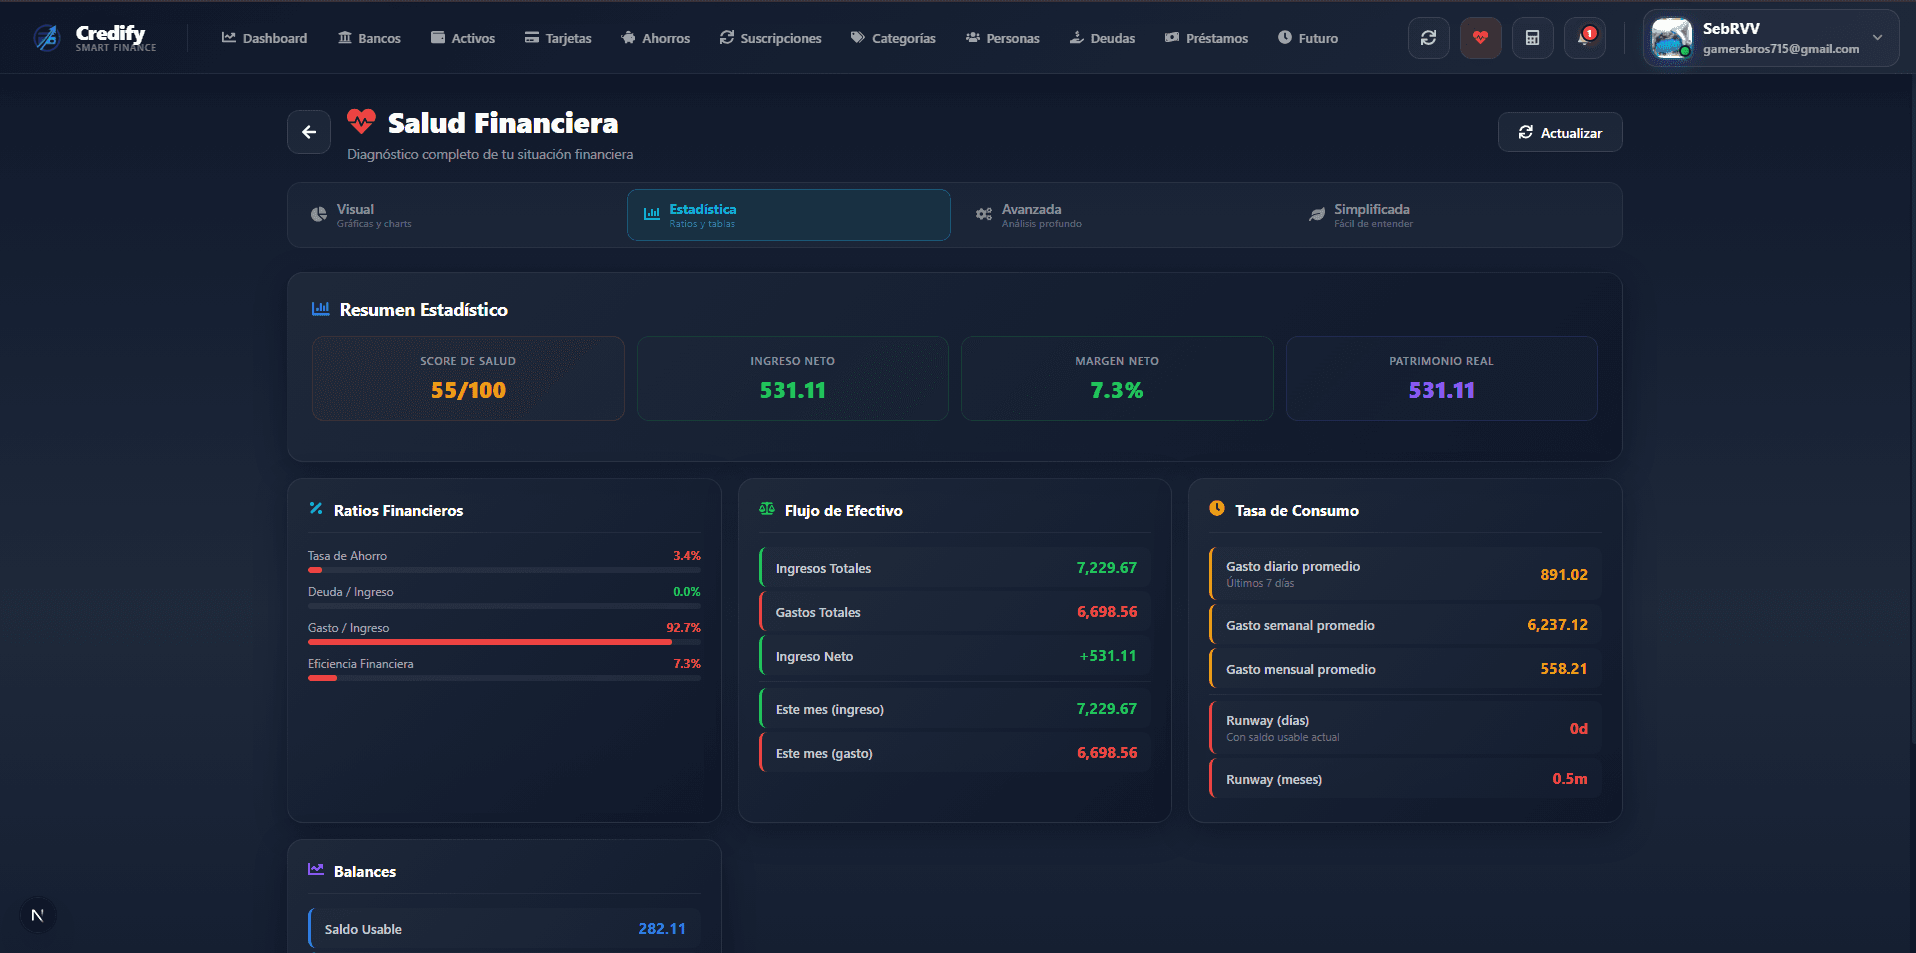Expand the SebRVV account dropdown
This screenshot has height=953, width=1916.
point(1878,38)
